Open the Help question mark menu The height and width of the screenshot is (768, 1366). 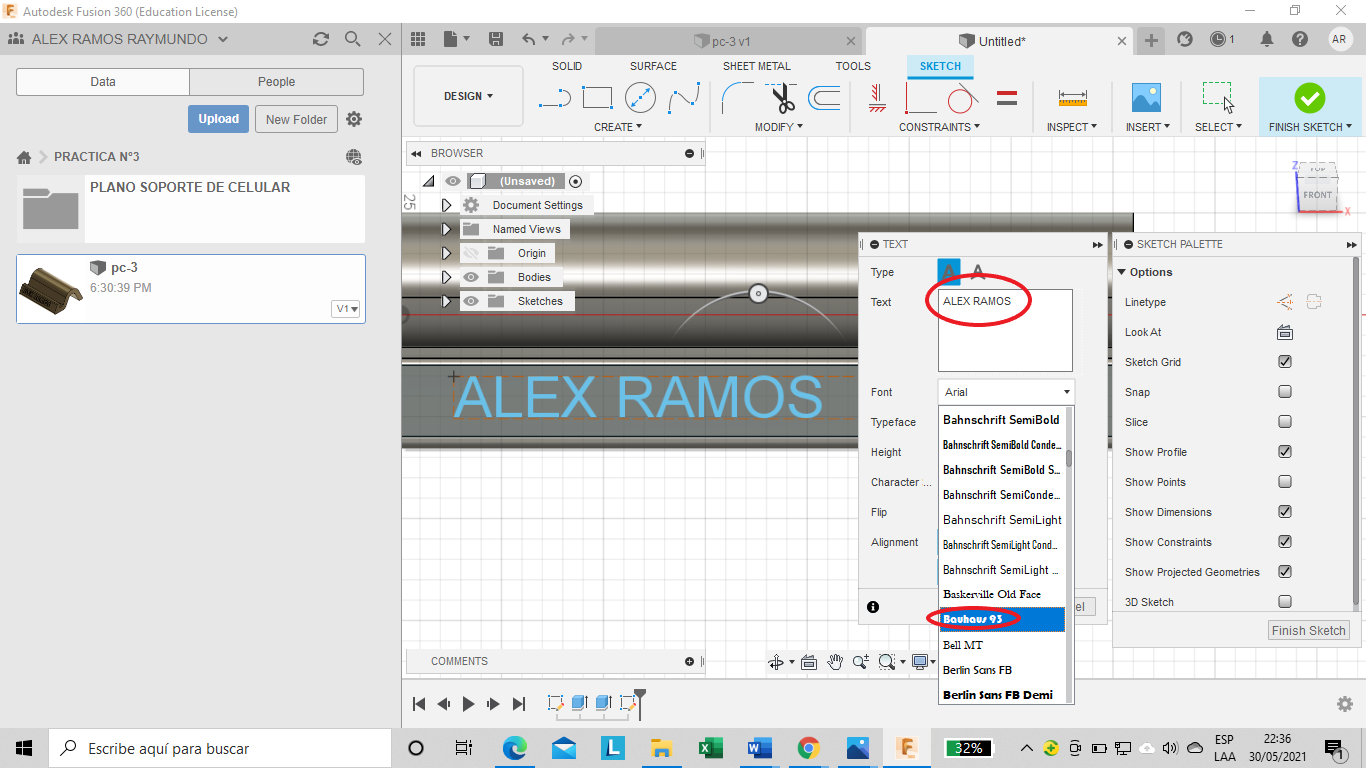1299,39
